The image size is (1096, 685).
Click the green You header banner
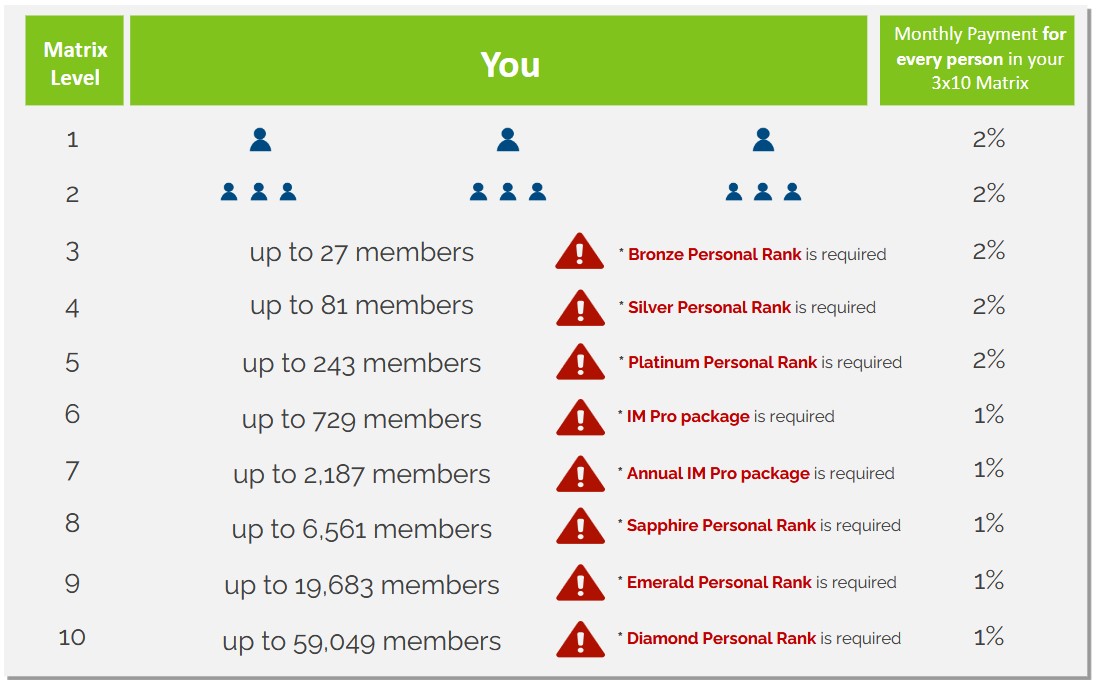tap(498, 61)
